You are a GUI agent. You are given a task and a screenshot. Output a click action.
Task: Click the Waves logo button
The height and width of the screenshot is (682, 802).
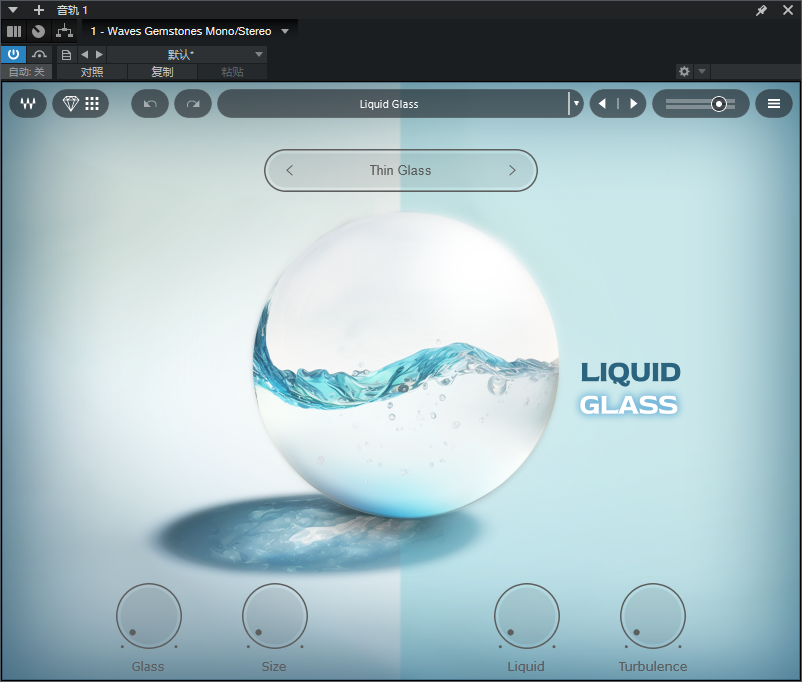coord(28,104)
